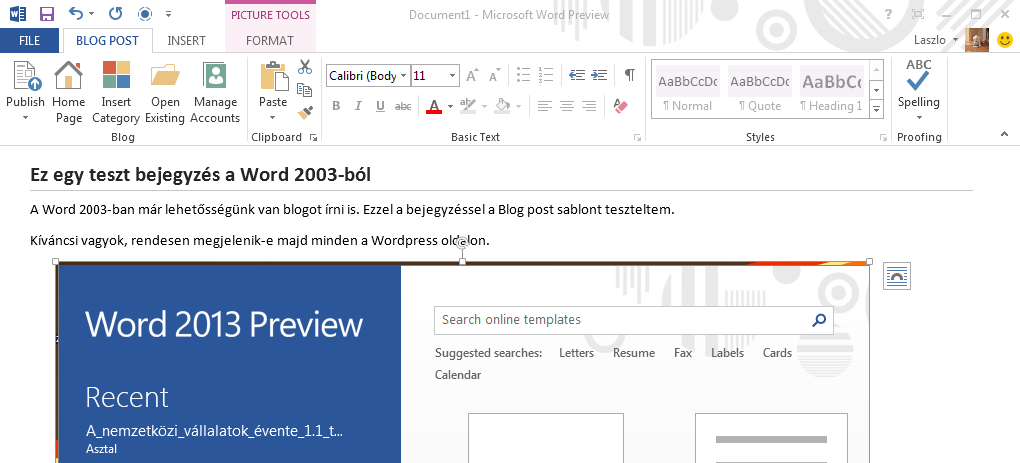Open Word Help question mark
The height and width of the screenshot is (463, 1020).
(x=889, y=14)
